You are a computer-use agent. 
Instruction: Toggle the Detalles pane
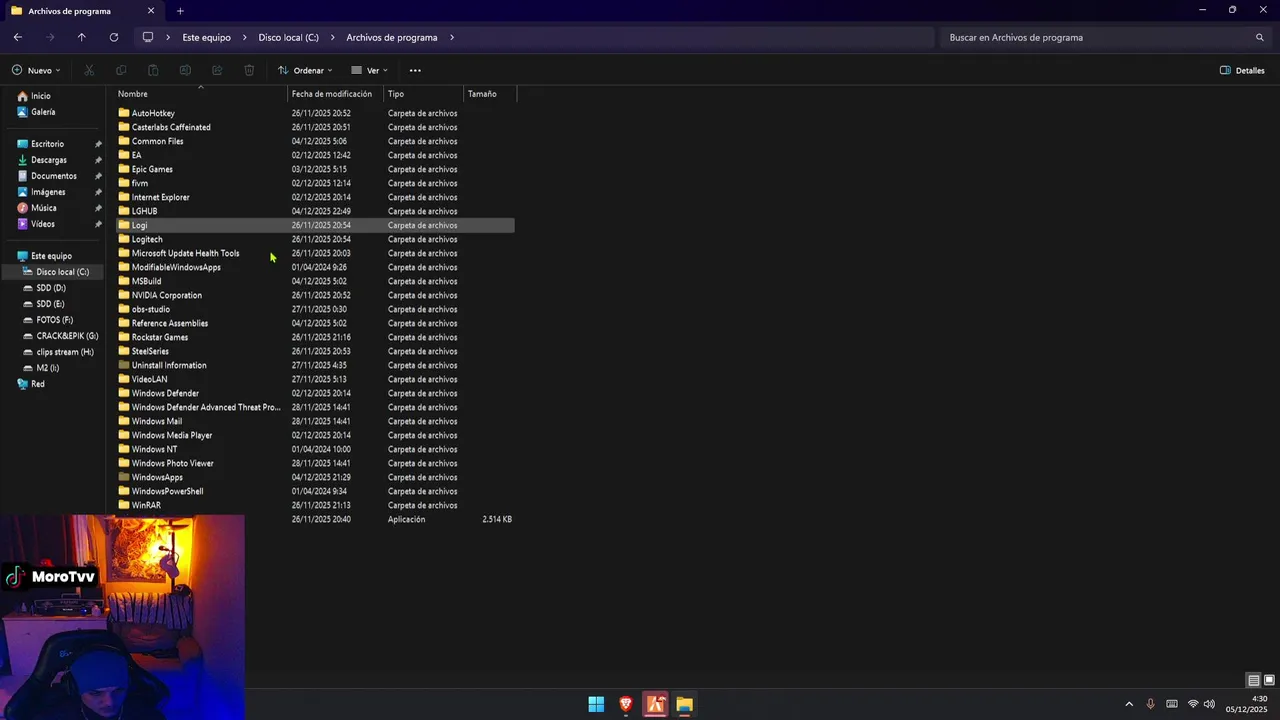pos(1242,70)
